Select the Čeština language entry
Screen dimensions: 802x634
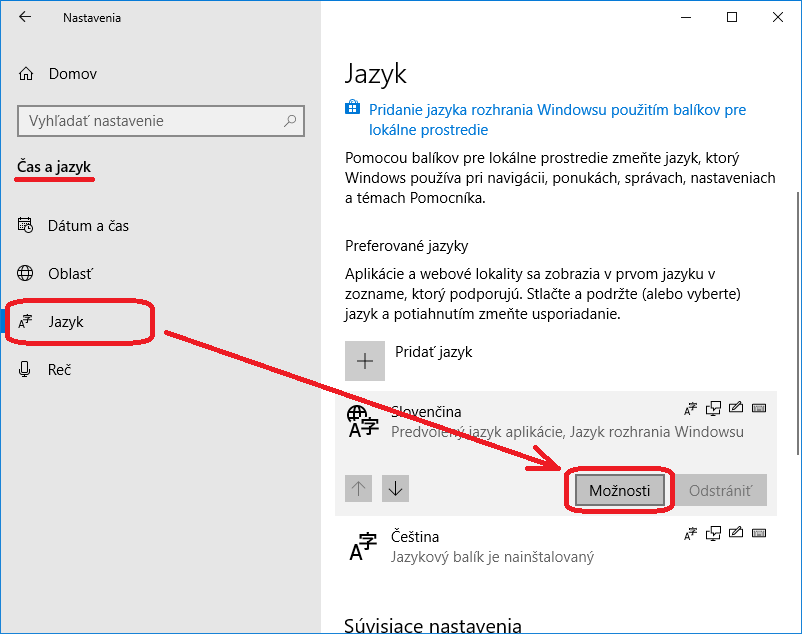[x=555, y=546]
